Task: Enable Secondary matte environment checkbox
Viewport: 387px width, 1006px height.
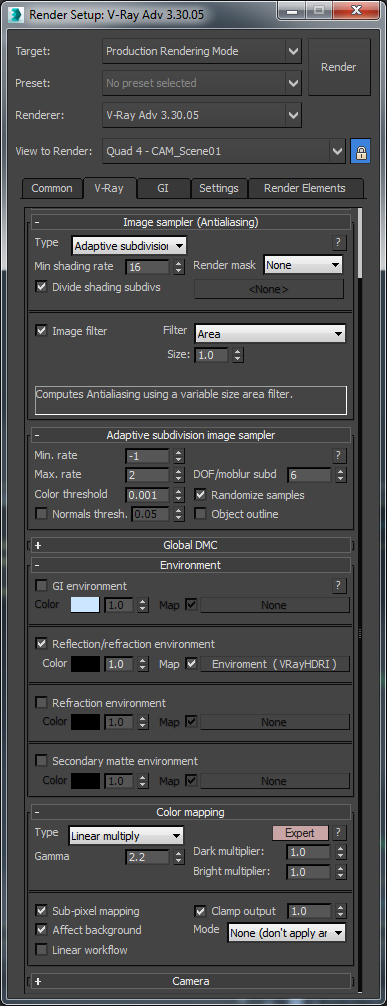Action: click(42, 760)
